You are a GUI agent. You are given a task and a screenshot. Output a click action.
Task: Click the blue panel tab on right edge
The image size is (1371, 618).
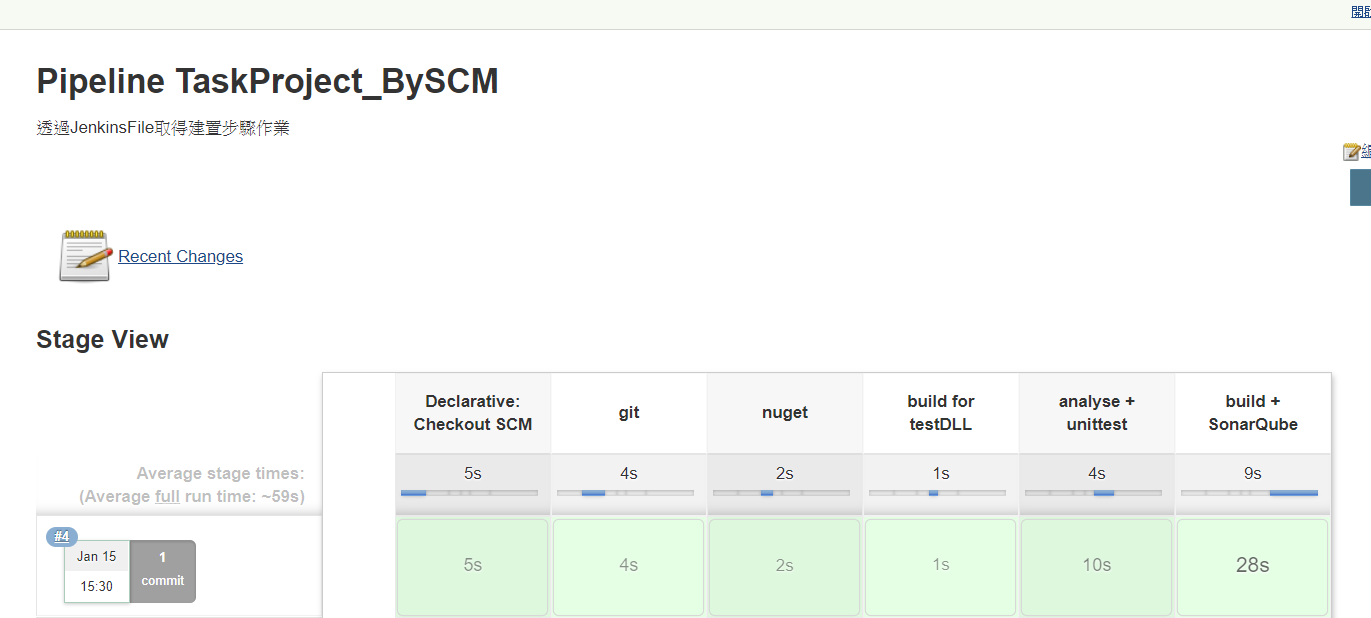pos(1360,187)
